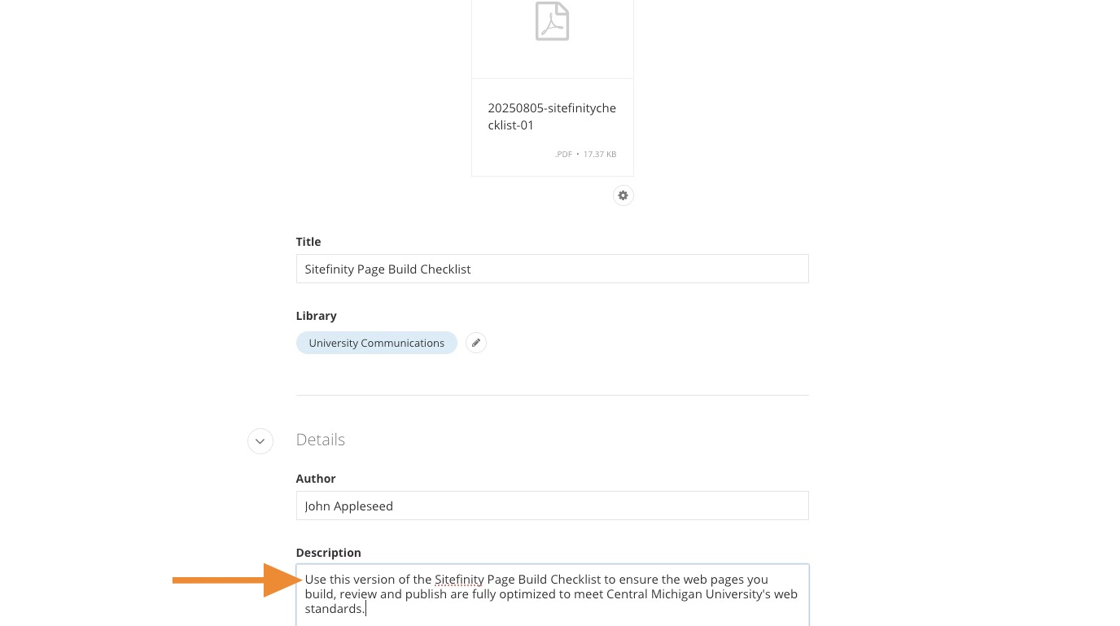
Task: Click the file name 20250805-sitefinitychecklist-01
Action: [x=552, y=116]
